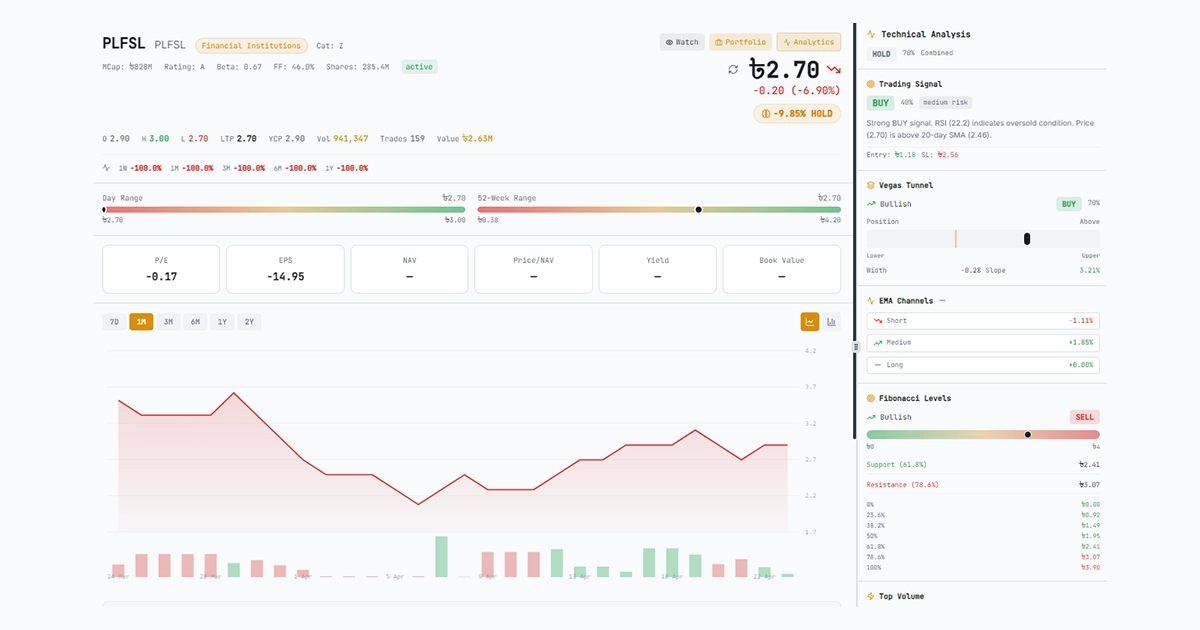Open the Portfolio briefcase button
This screenshot has width=1200, height=630.
coord(739,42)
